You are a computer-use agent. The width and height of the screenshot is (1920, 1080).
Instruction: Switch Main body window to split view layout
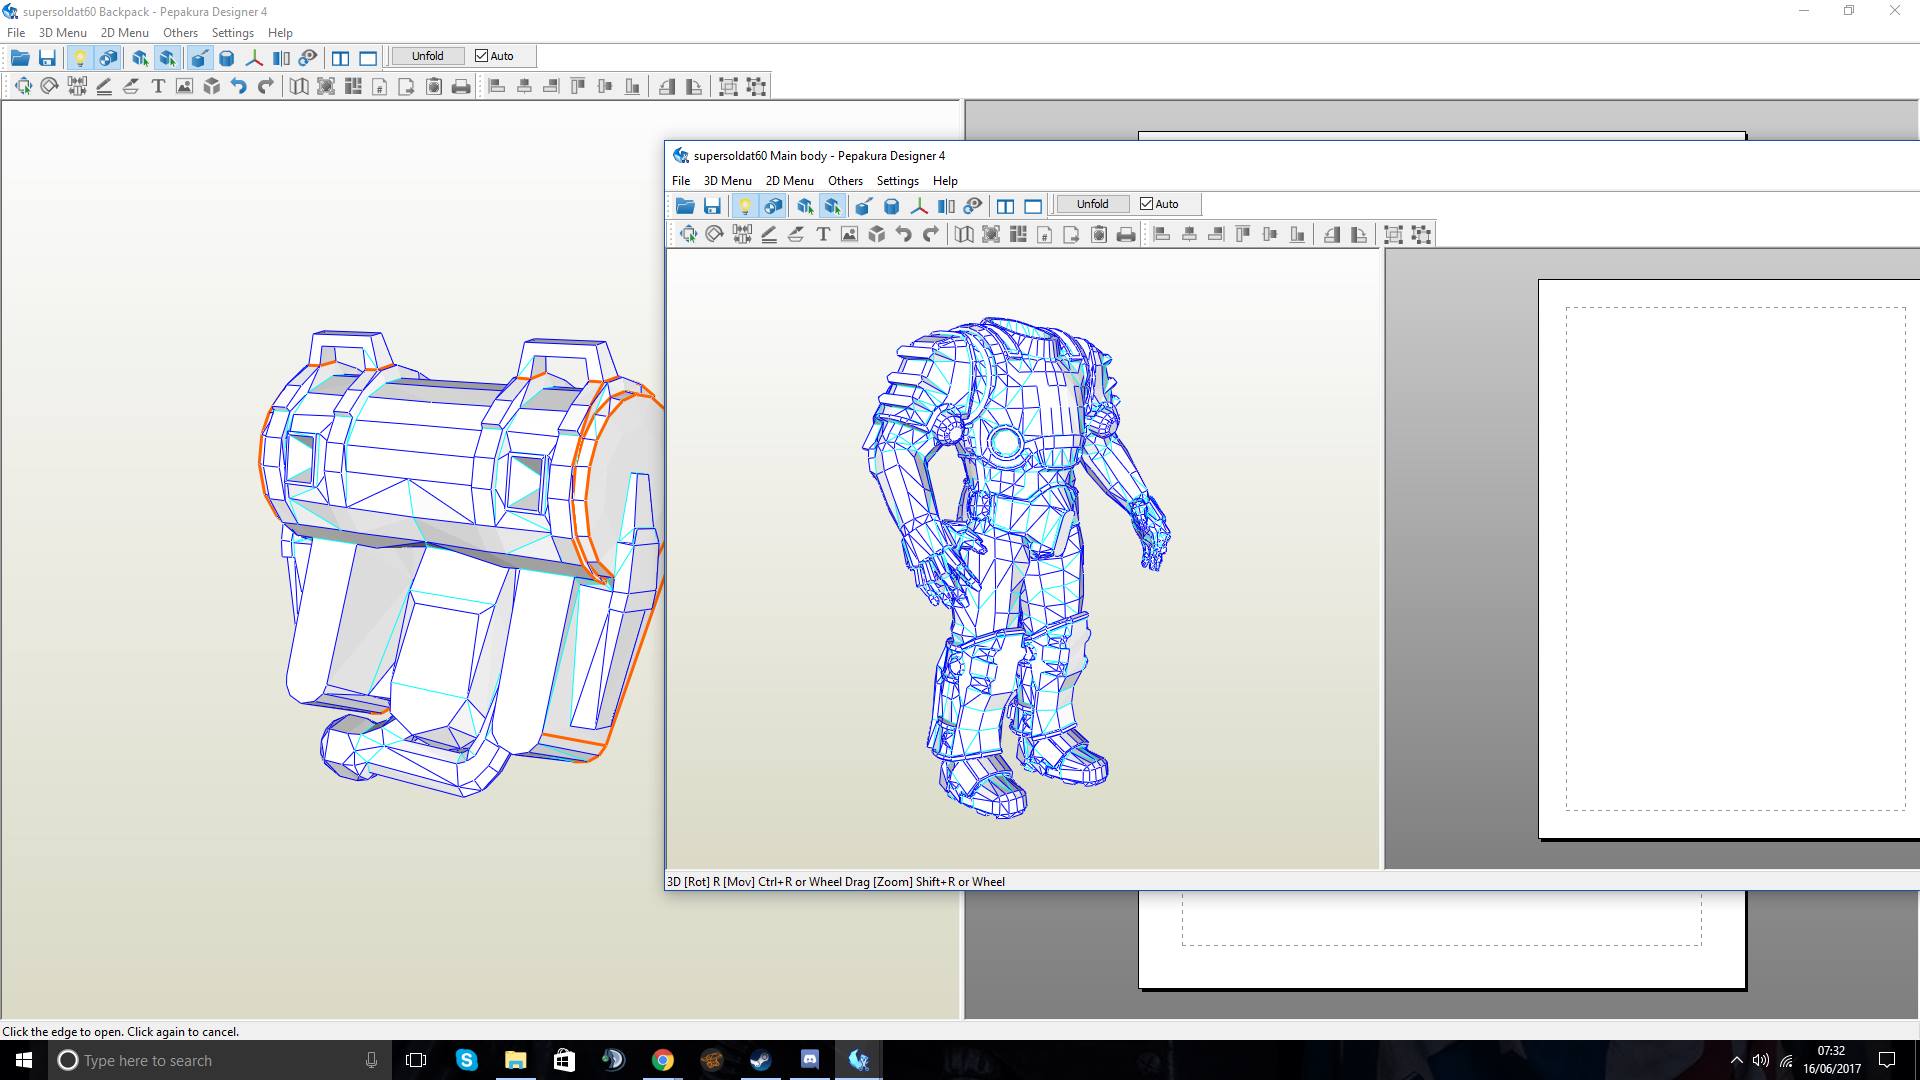click(x=1005, y=206)
